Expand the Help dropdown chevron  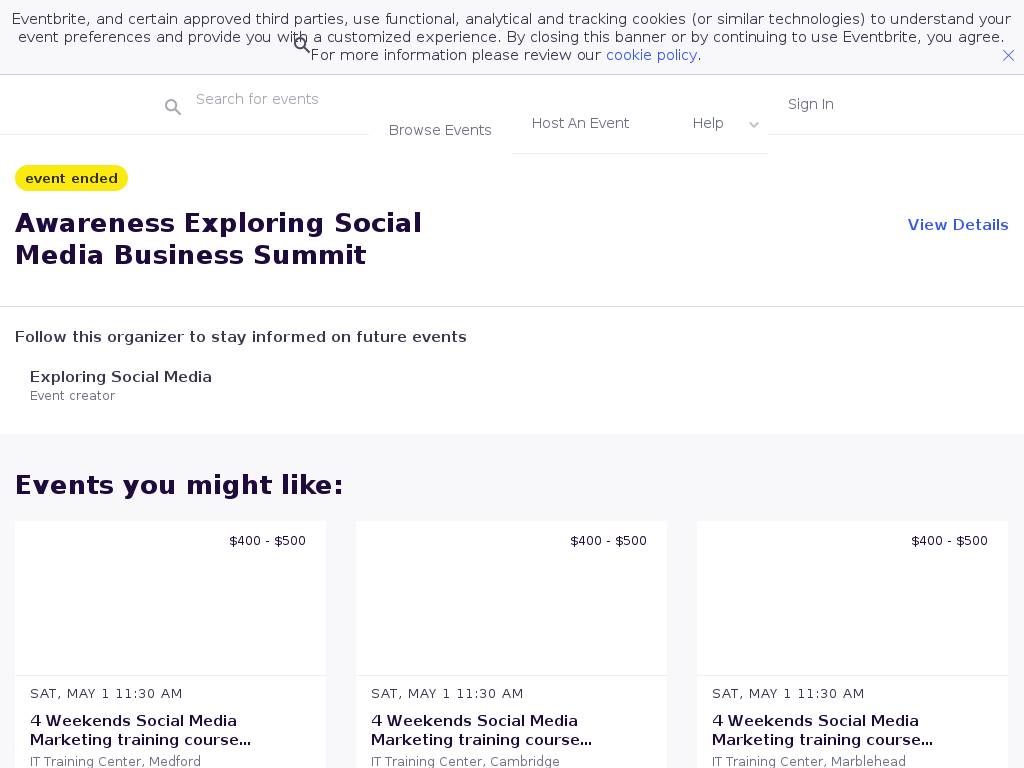click(754, 125)
